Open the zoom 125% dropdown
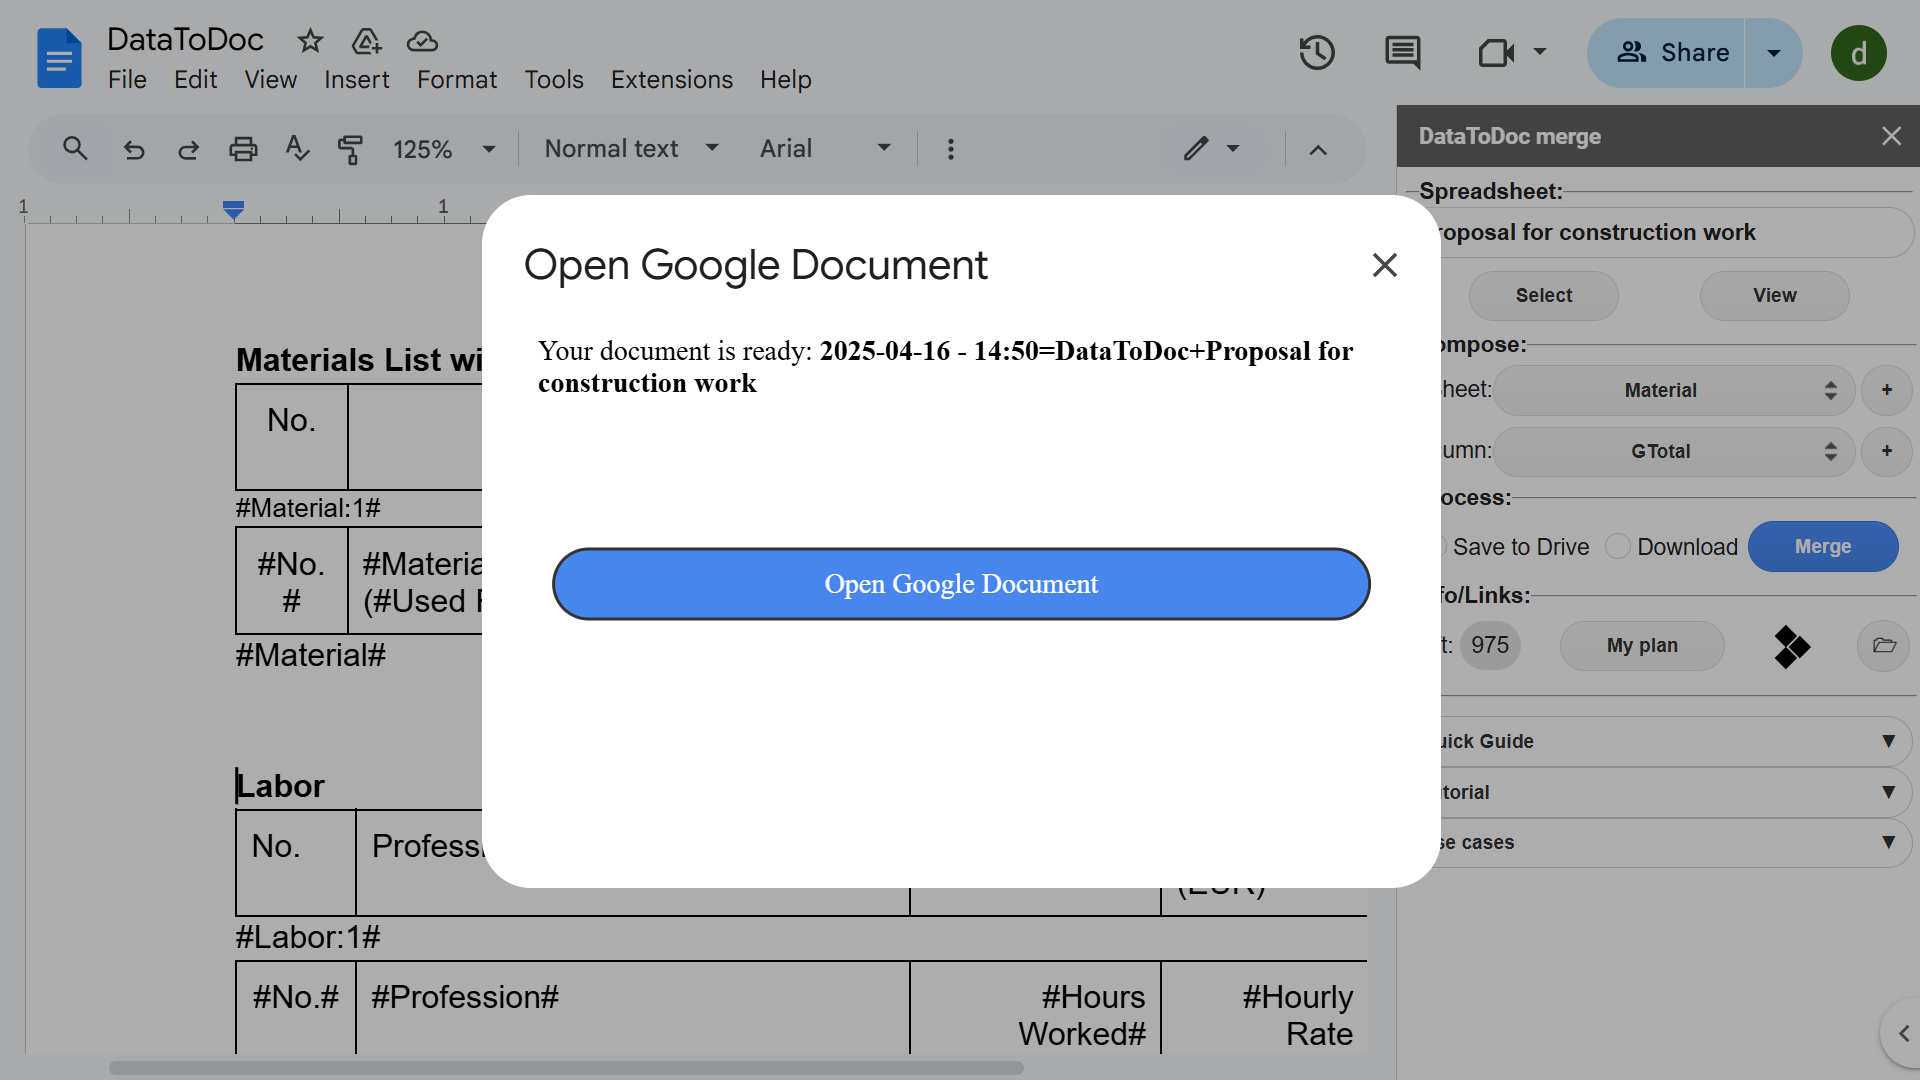 444,149
